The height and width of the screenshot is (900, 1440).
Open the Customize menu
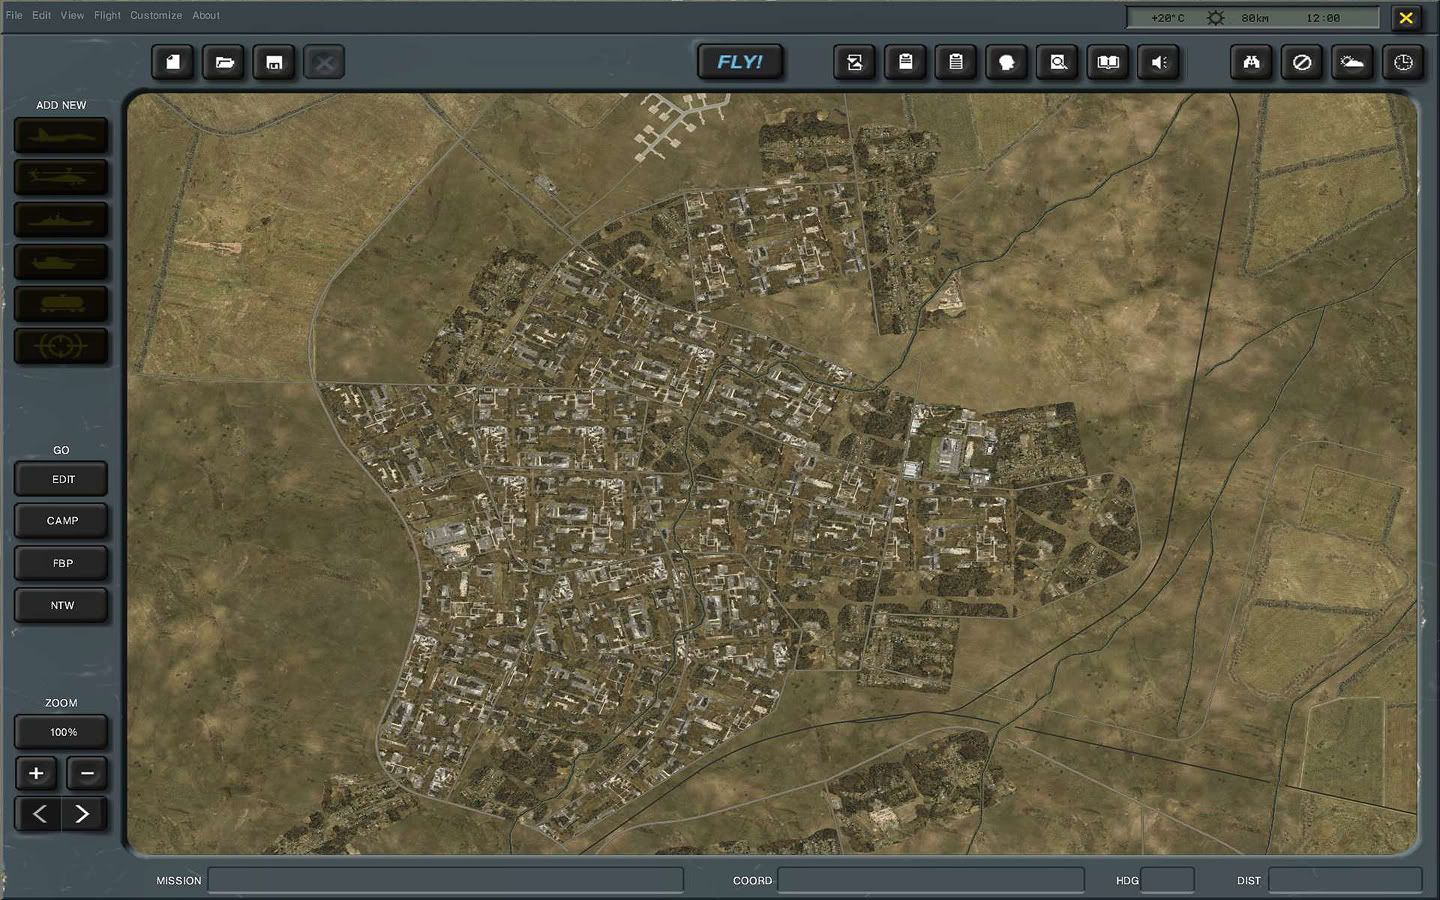155,15
